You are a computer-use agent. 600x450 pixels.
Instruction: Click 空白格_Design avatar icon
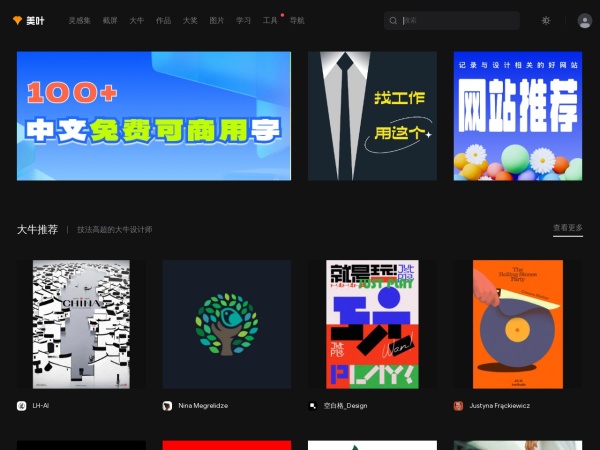313,406
